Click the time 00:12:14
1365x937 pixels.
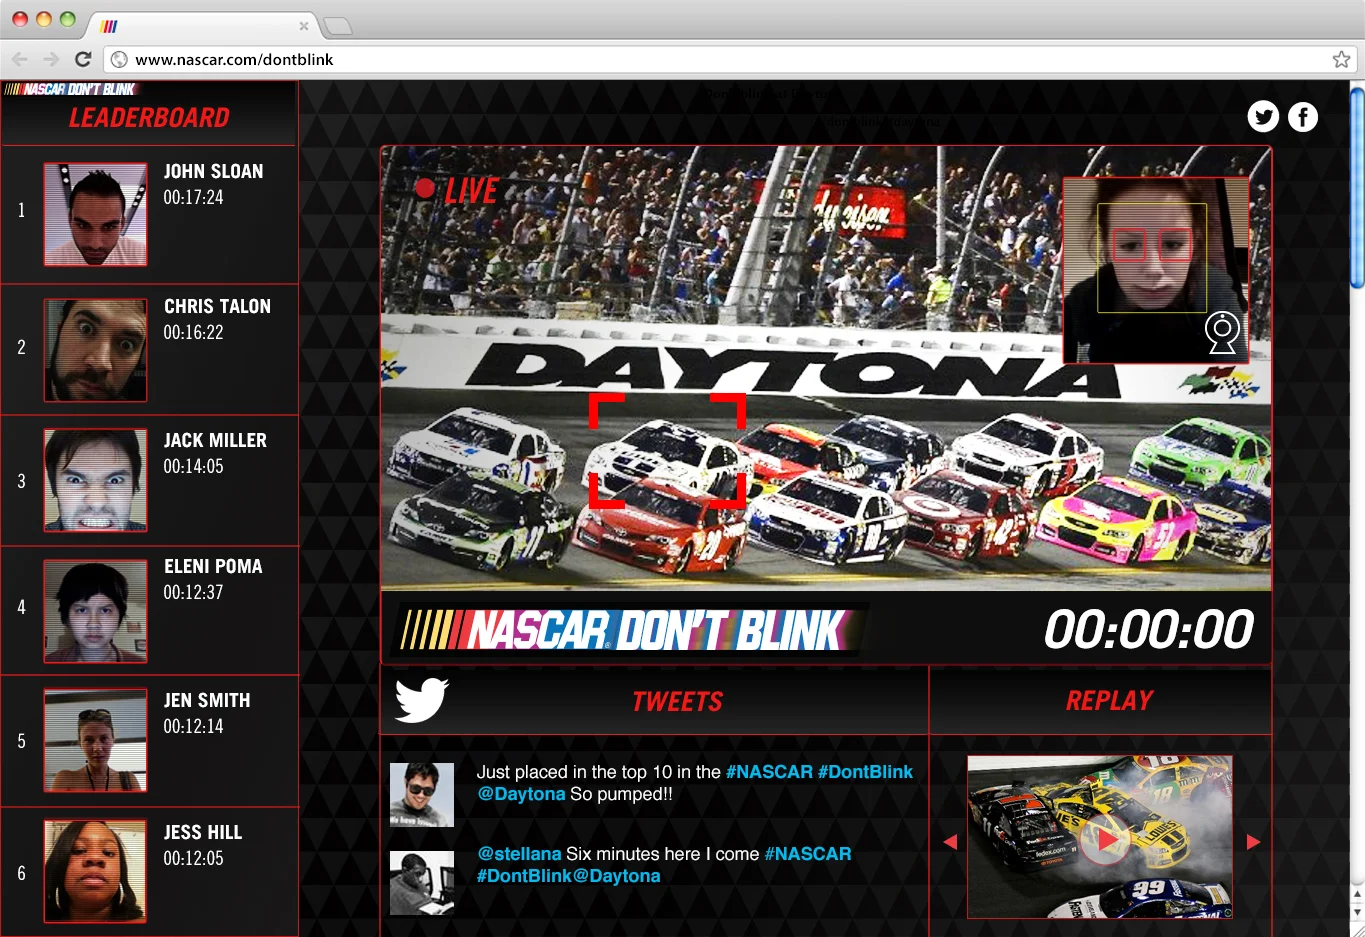(x=193, y=727)
